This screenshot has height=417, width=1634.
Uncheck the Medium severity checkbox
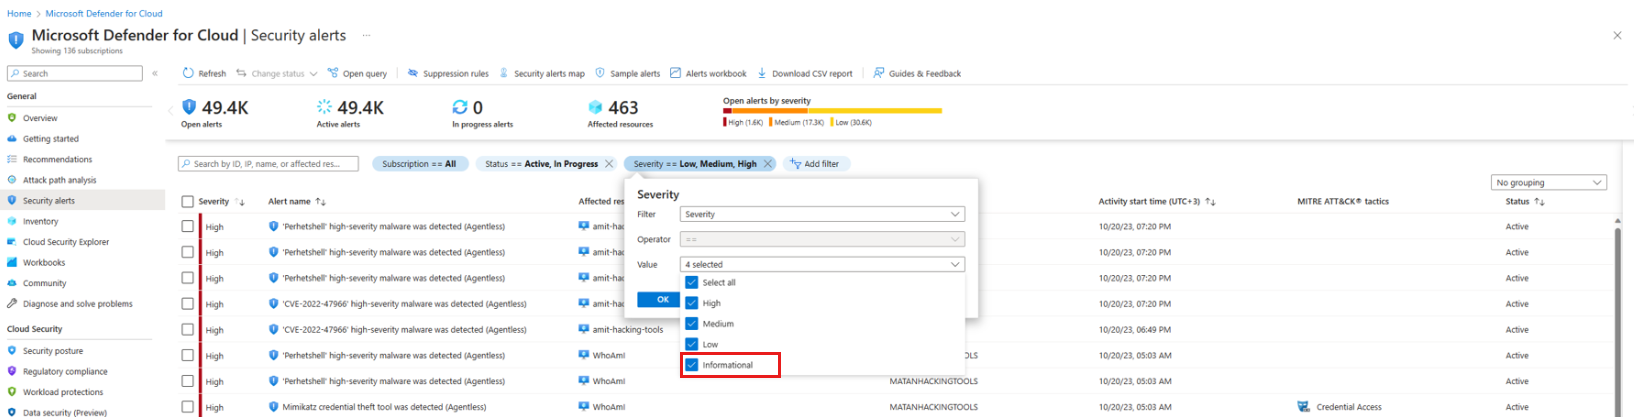click(x=691, y=324)
